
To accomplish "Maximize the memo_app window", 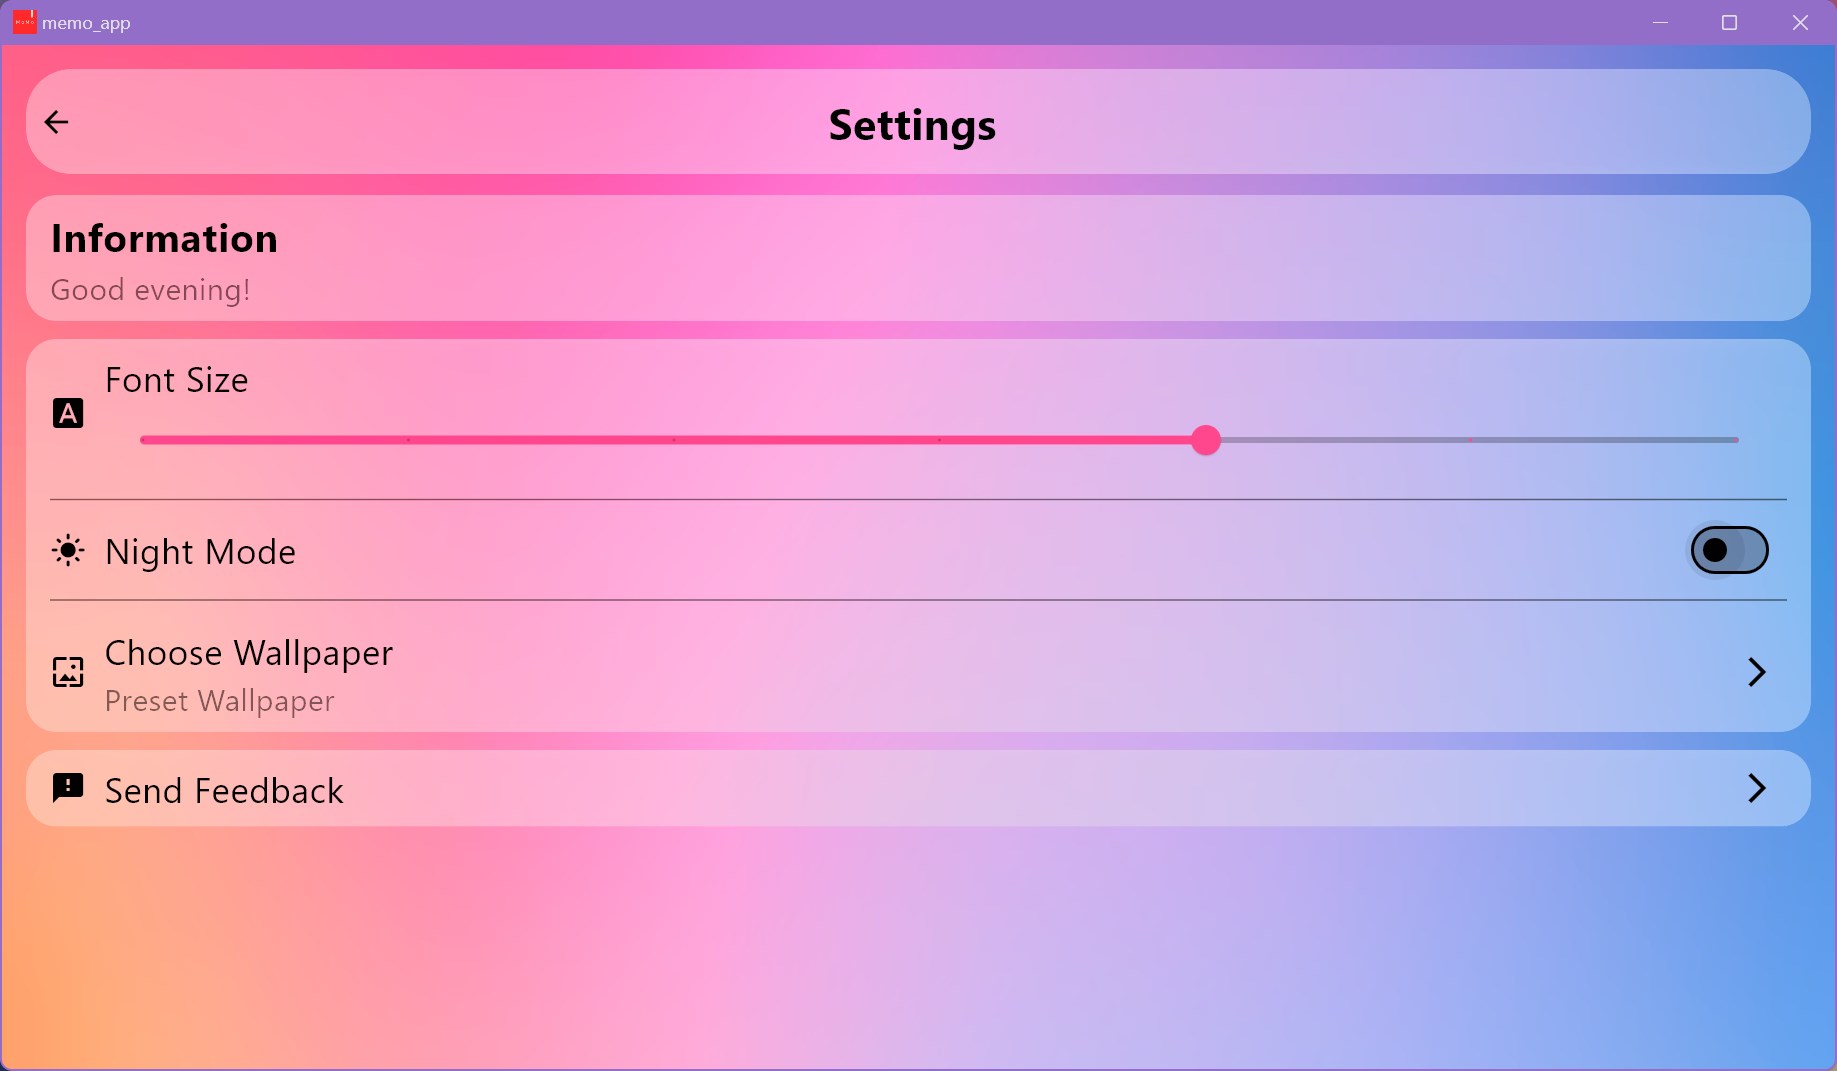I will point(1729,22).
